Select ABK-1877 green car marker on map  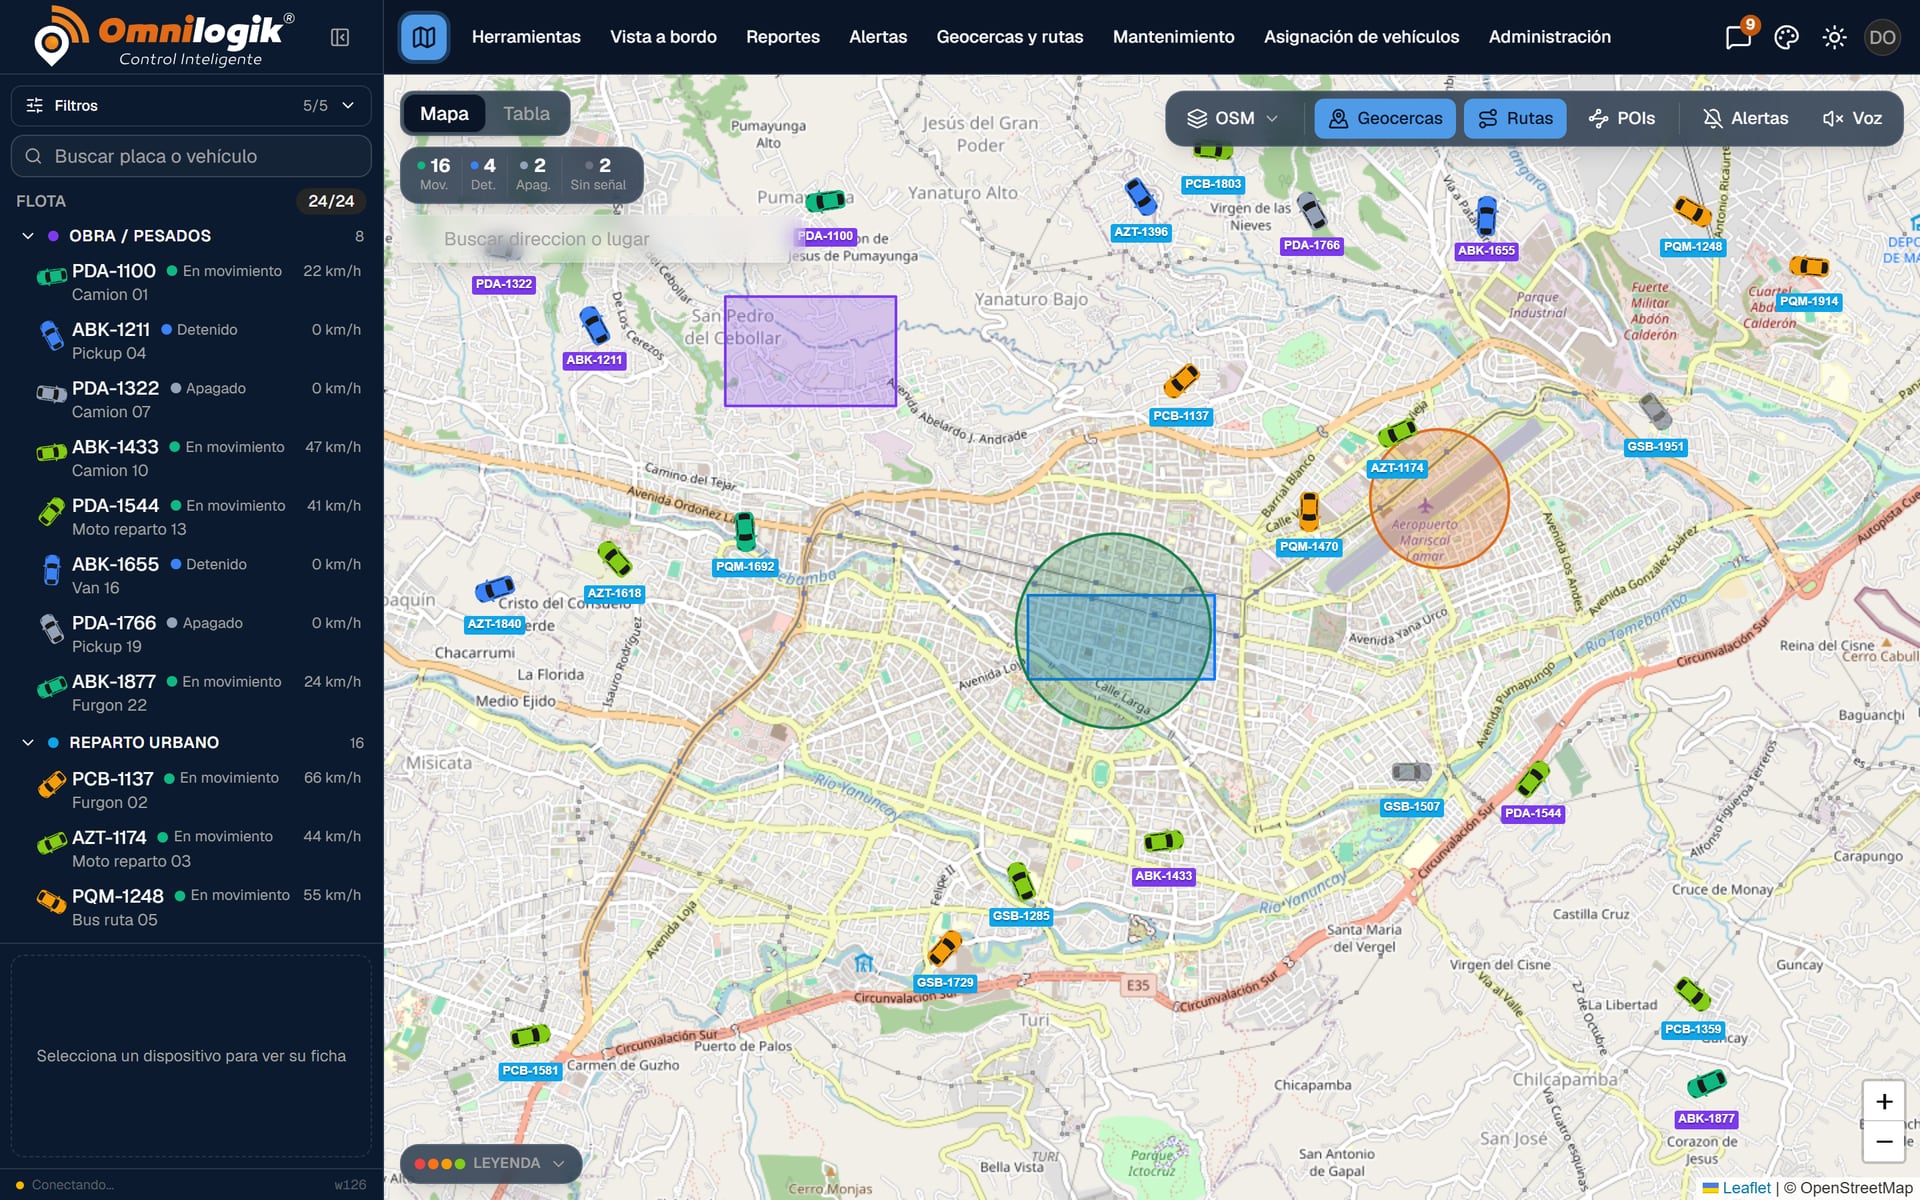1706,1083
